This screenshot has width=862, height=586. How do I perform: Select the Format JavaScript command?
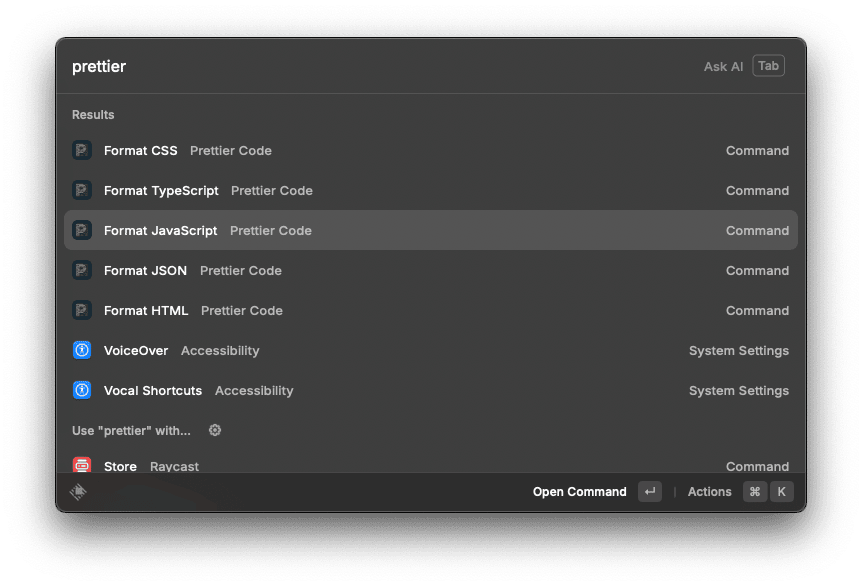click(431, 230)
